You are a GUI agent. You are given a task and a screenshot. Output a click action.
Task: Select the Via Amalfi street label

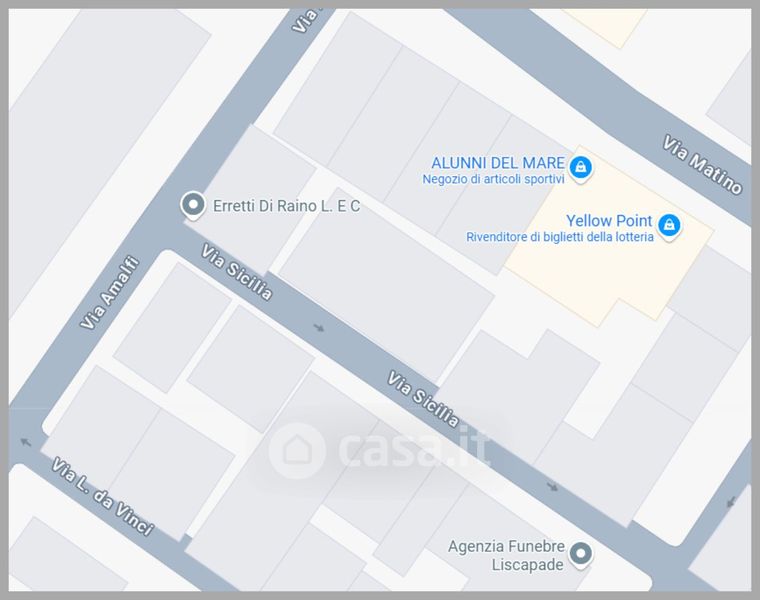[x=110, y=292]
